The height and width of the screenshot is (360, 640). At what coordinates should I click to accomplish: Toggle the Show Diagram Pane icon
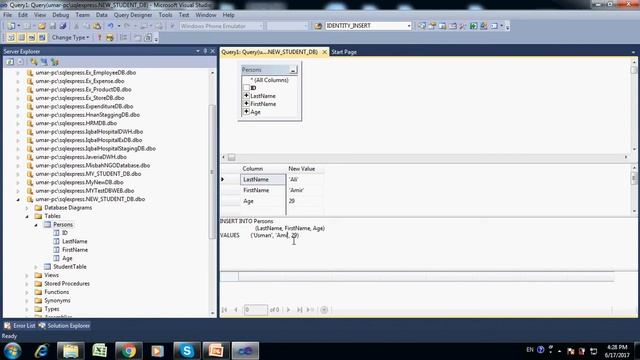point(11,38)
